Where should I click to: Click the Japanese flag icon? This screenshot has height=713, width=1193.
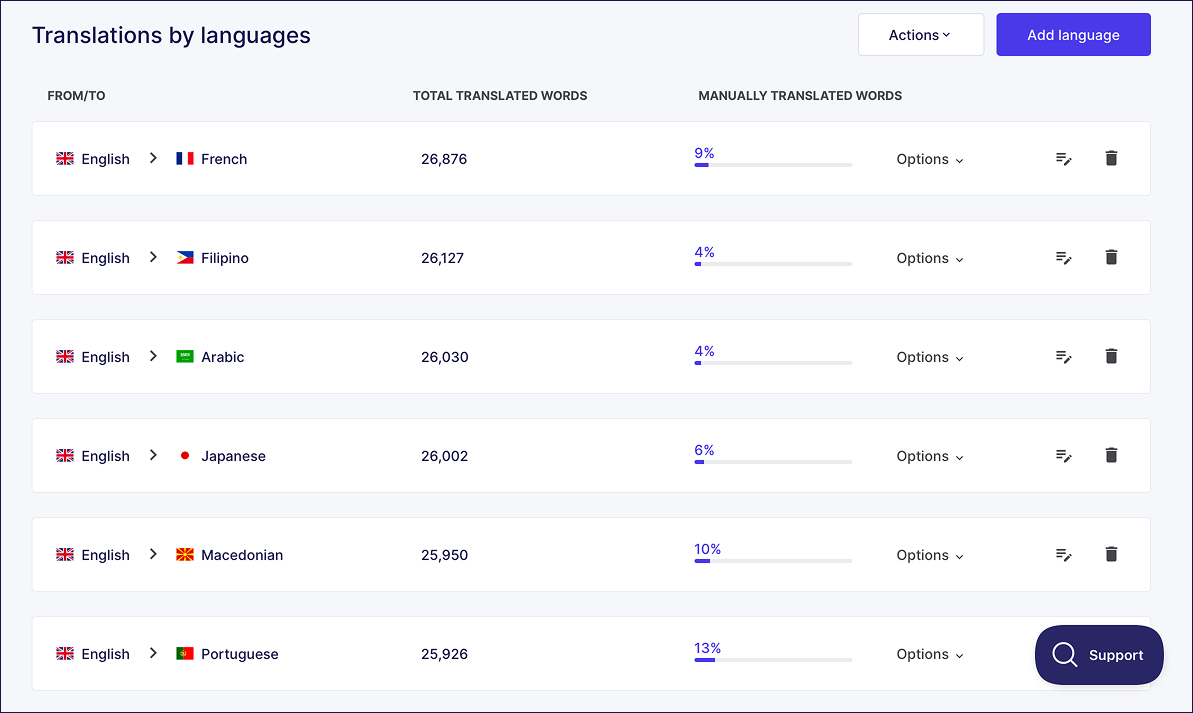coord(184,455)
